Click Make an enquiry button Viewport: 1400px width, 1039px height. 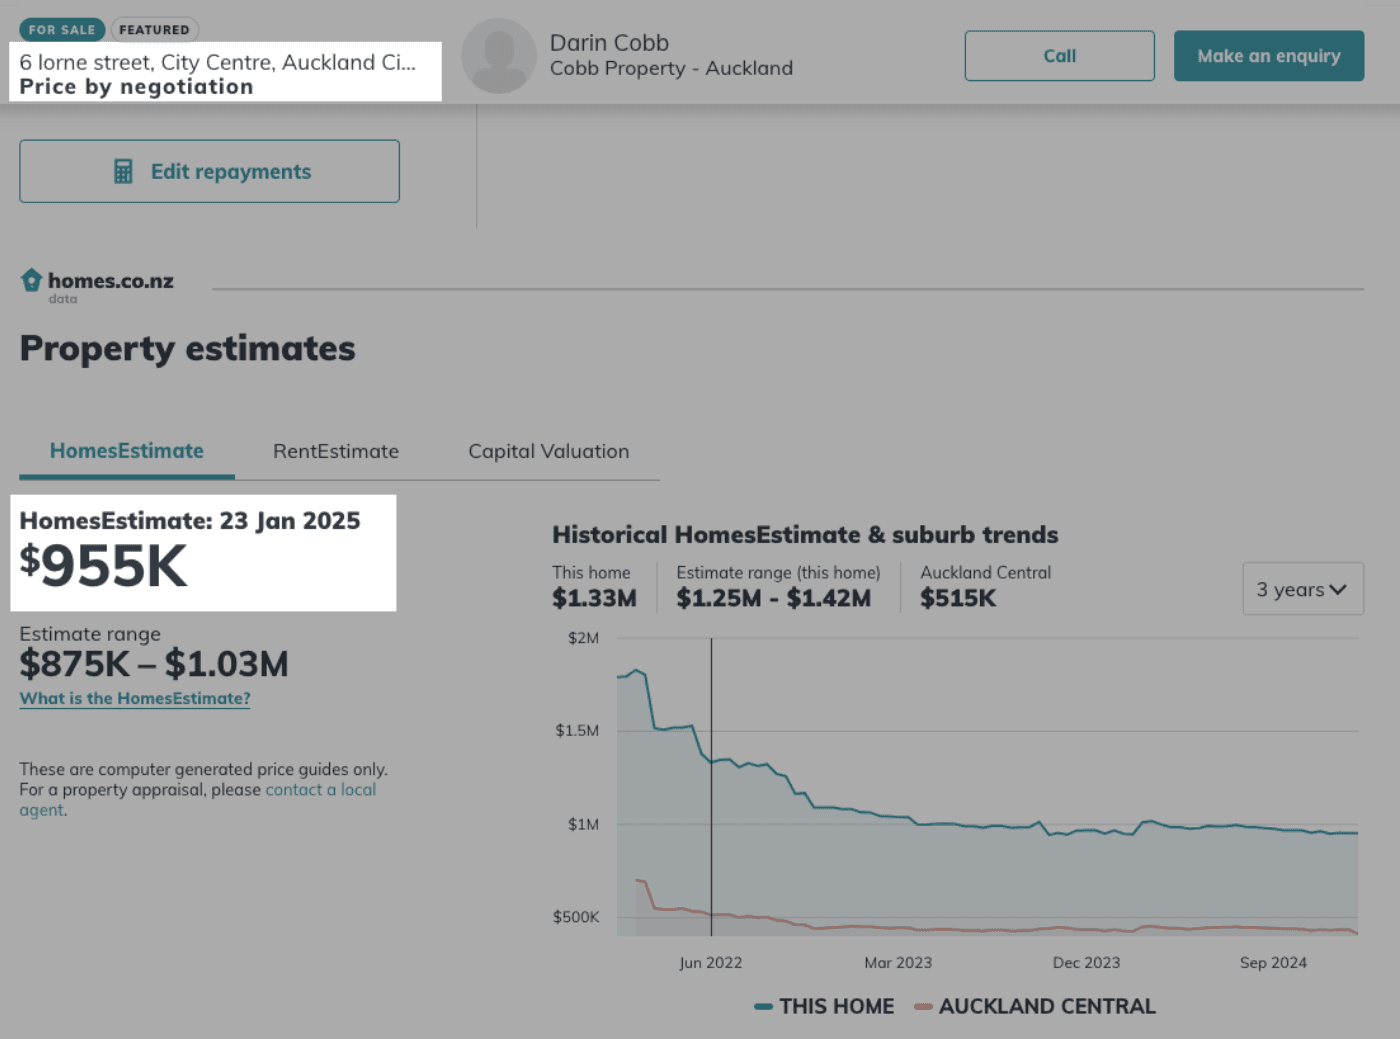pos(1268,56)
